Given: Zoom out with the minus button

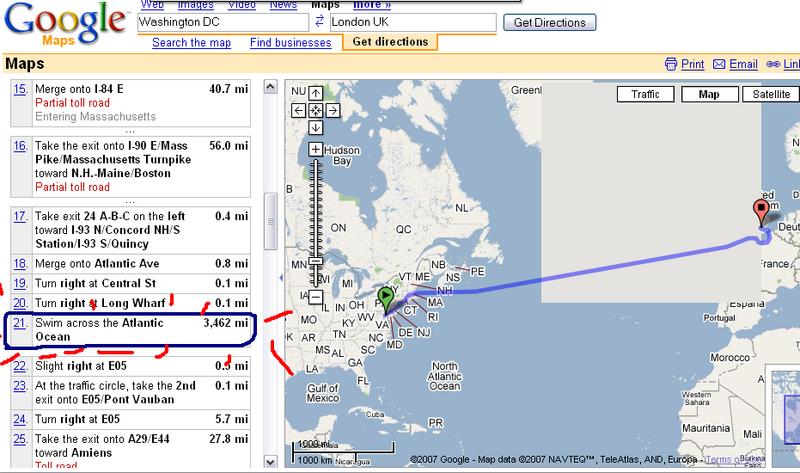Looking at the screenshot, I should 316,297.
